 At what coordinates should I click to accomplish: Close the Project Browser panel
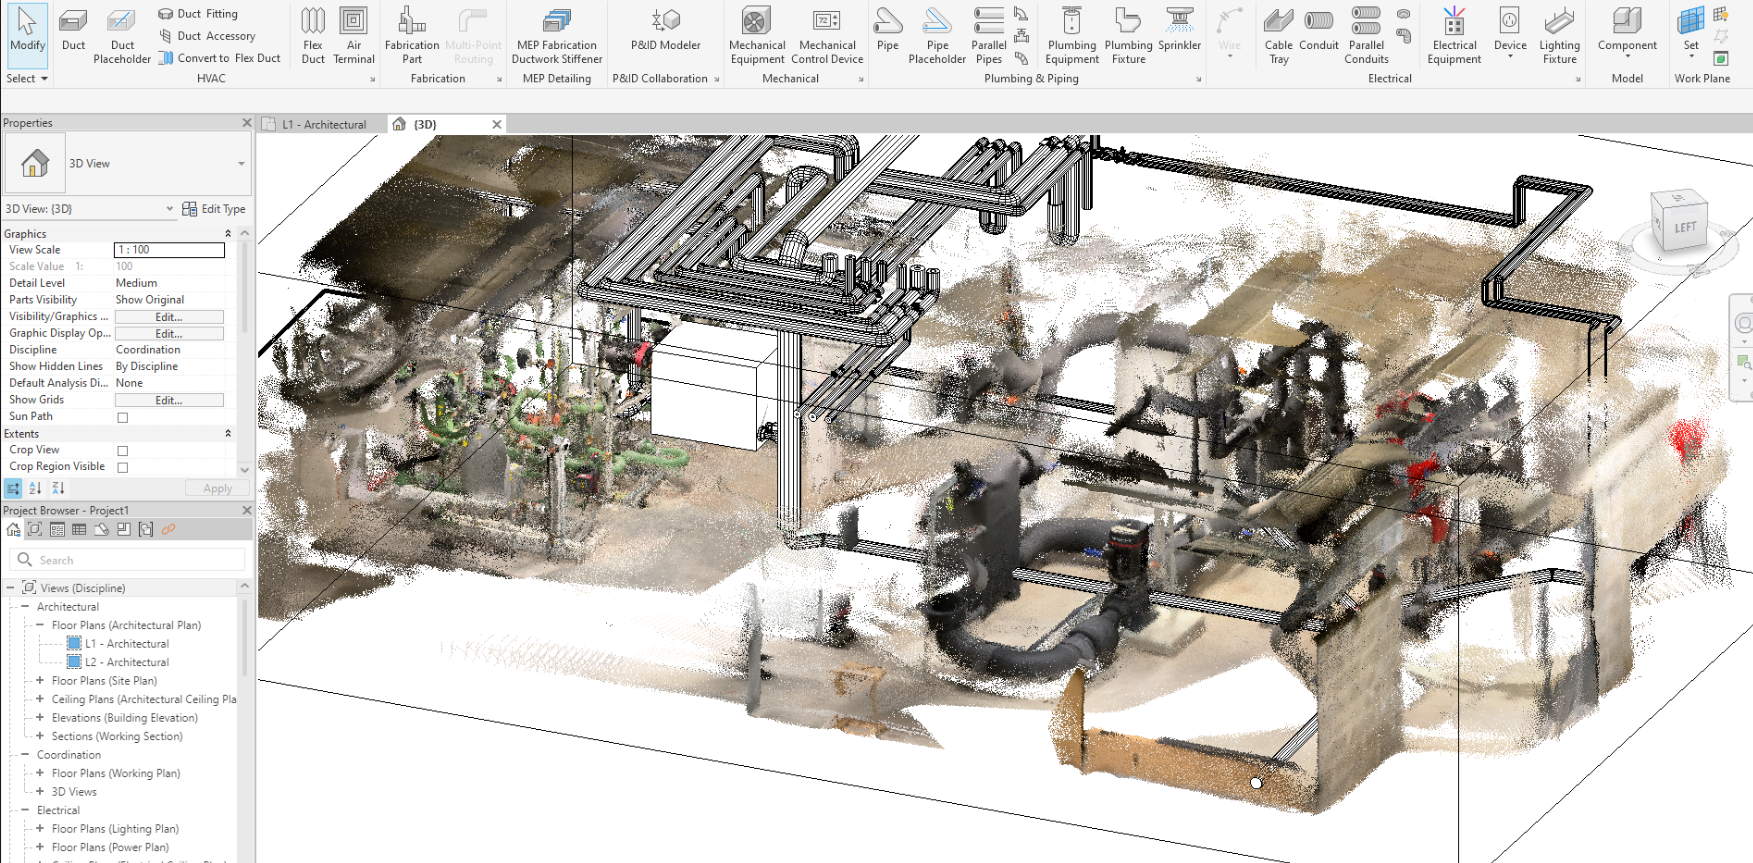coord(247,510)
